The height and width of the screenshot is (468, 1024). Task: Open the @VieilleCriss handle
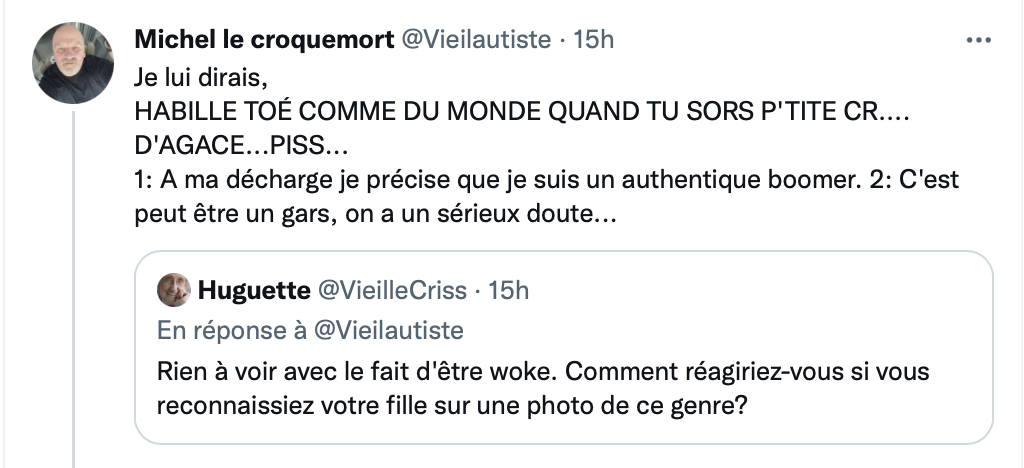[x=392, y=291]
